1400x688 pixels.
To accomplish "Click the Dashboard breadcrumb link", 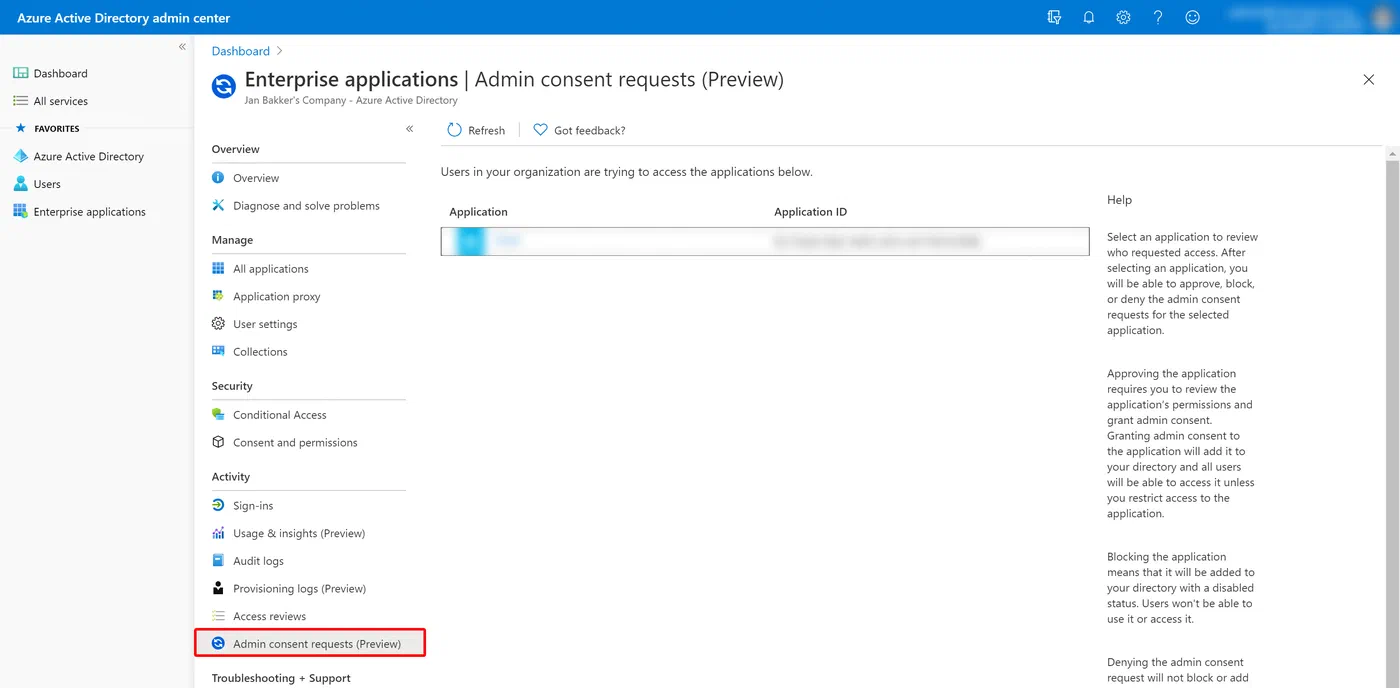I will (241, 51).
